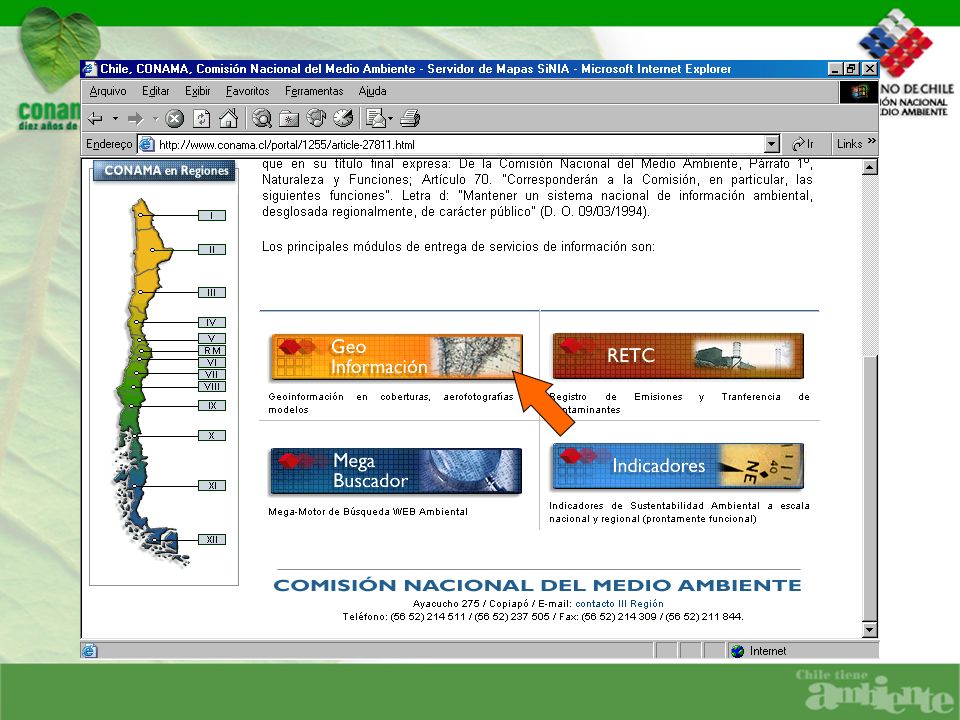
Task: Click the 'Geoinformación en coberturas' description text
Action: click(391, 403)
